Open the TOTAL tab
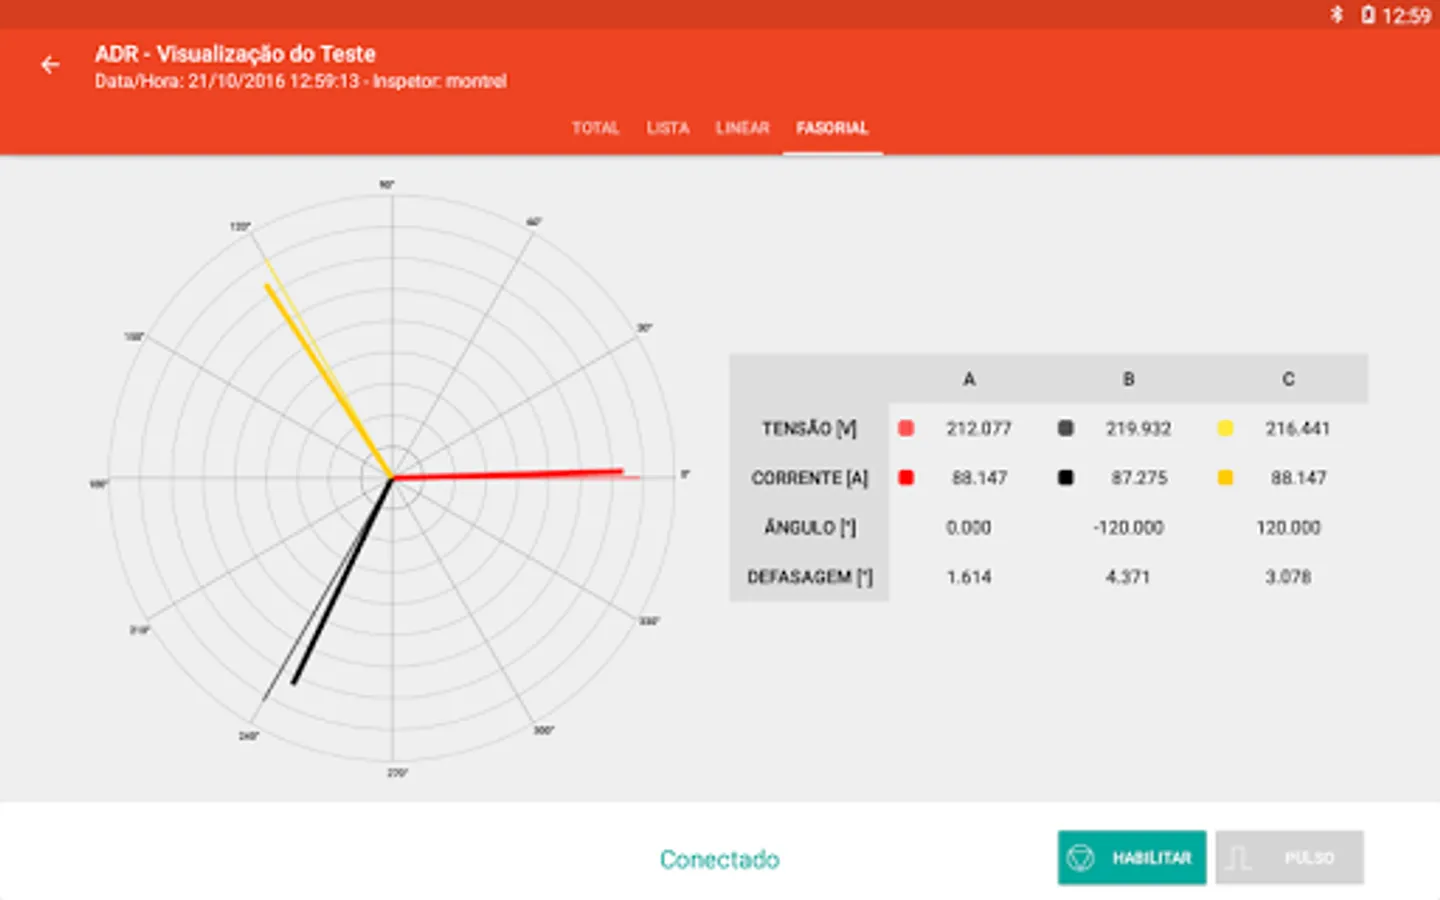The width and height of the screenshot is (1440, 900). tap(595, 128)
